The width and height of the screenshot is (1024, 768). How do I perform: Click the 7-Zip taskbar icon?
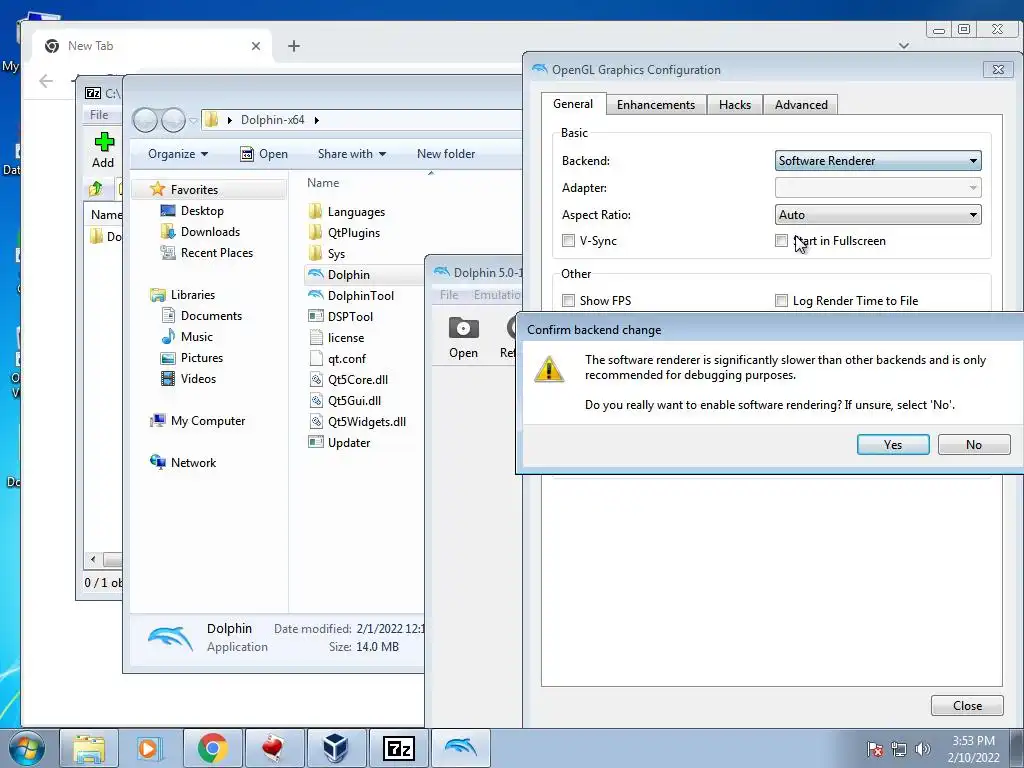pos(398,748)
